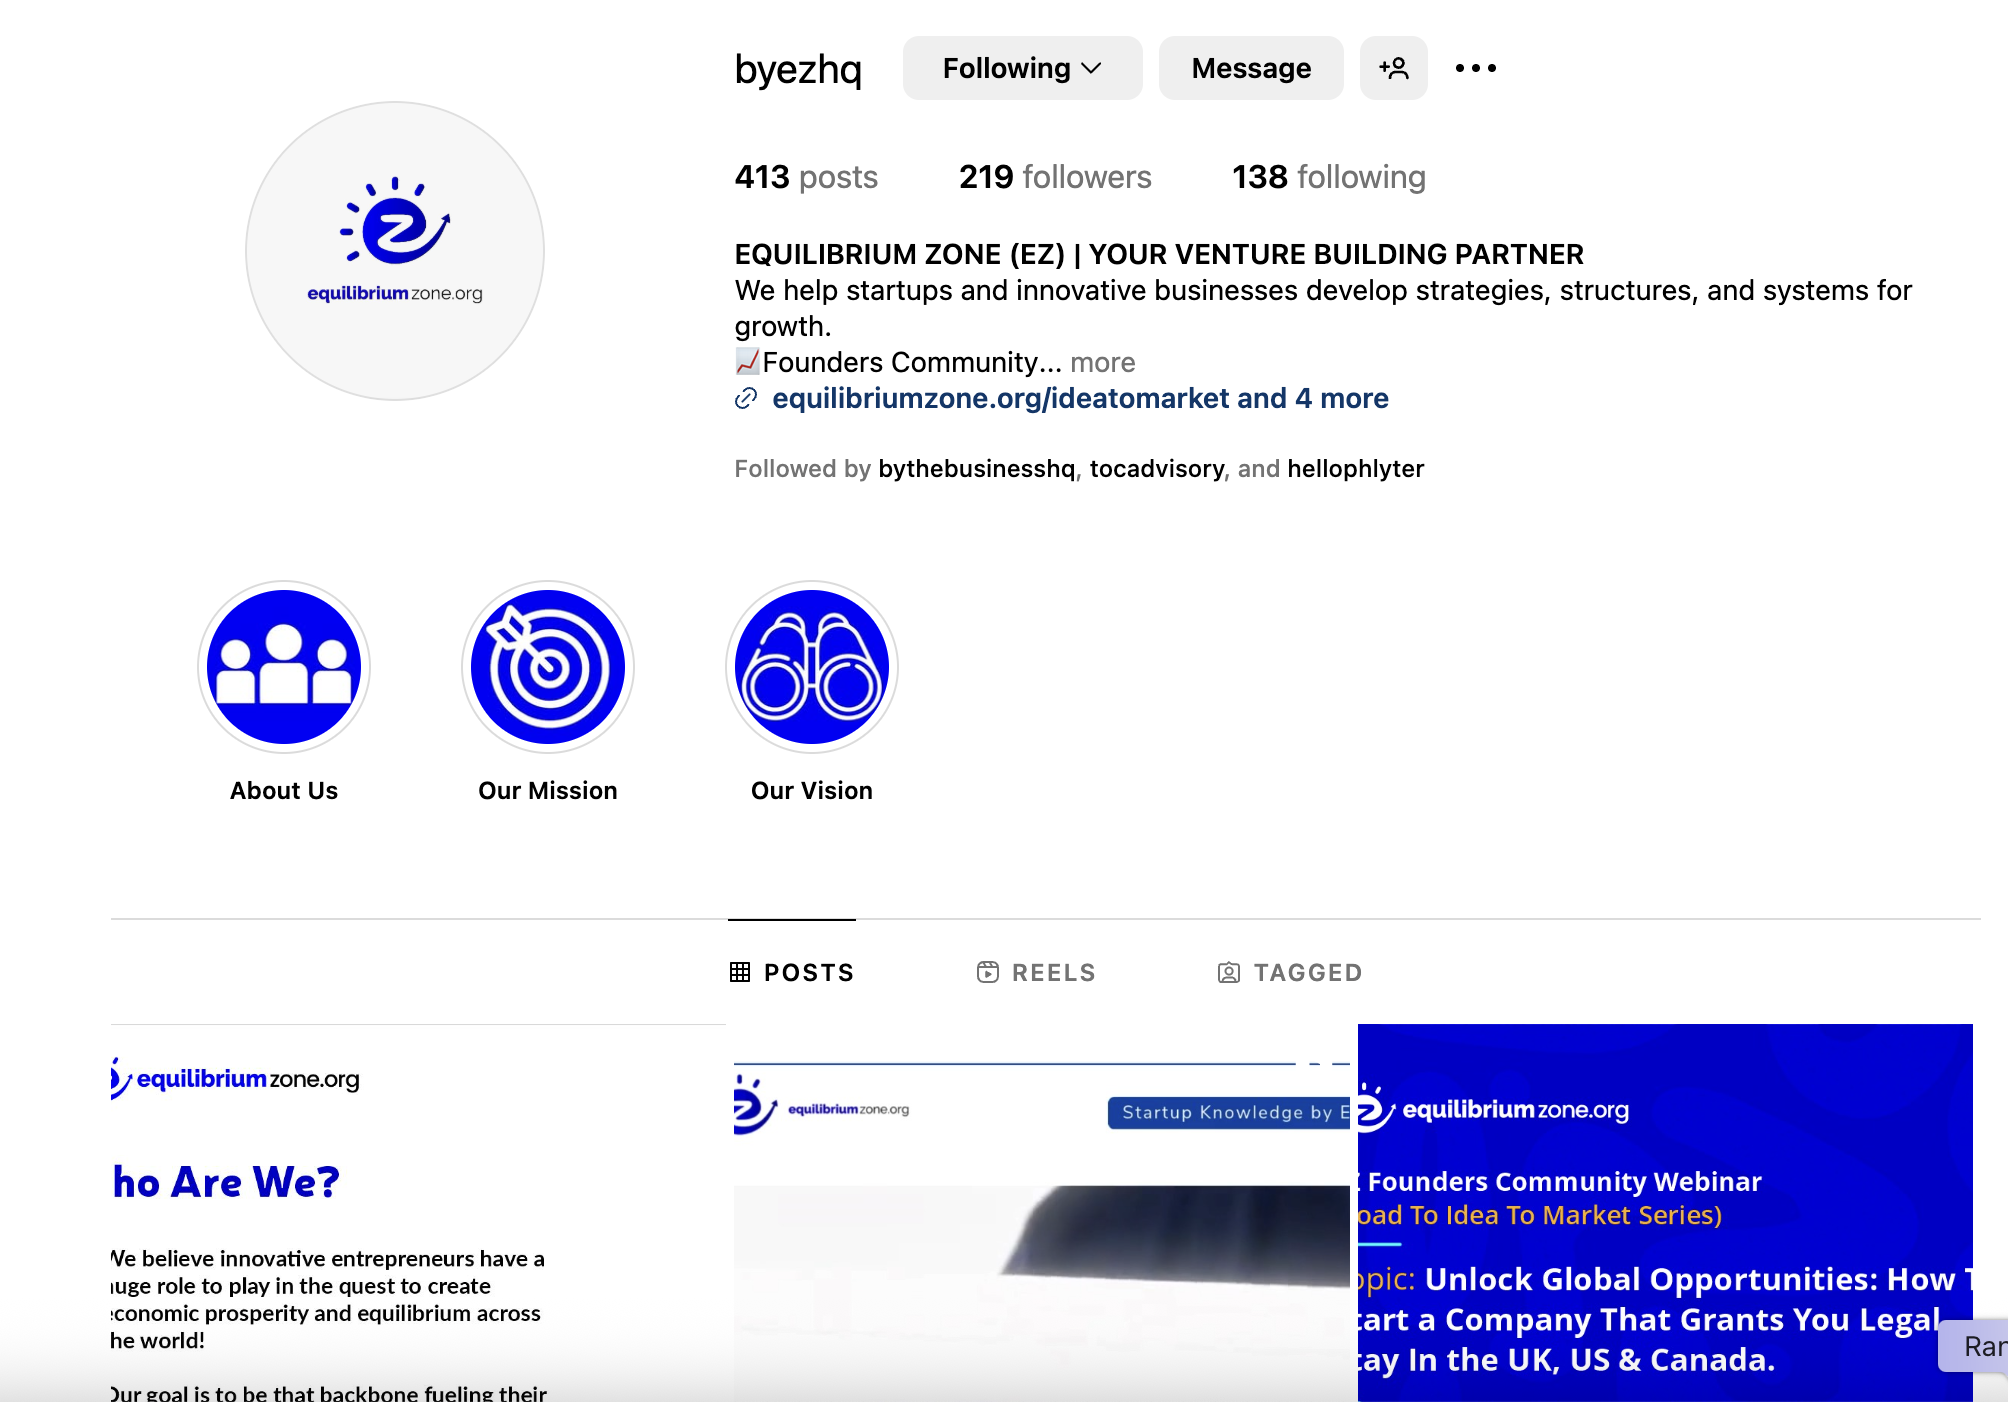
Task: Click the Message button
Action: click(1251, 68)
